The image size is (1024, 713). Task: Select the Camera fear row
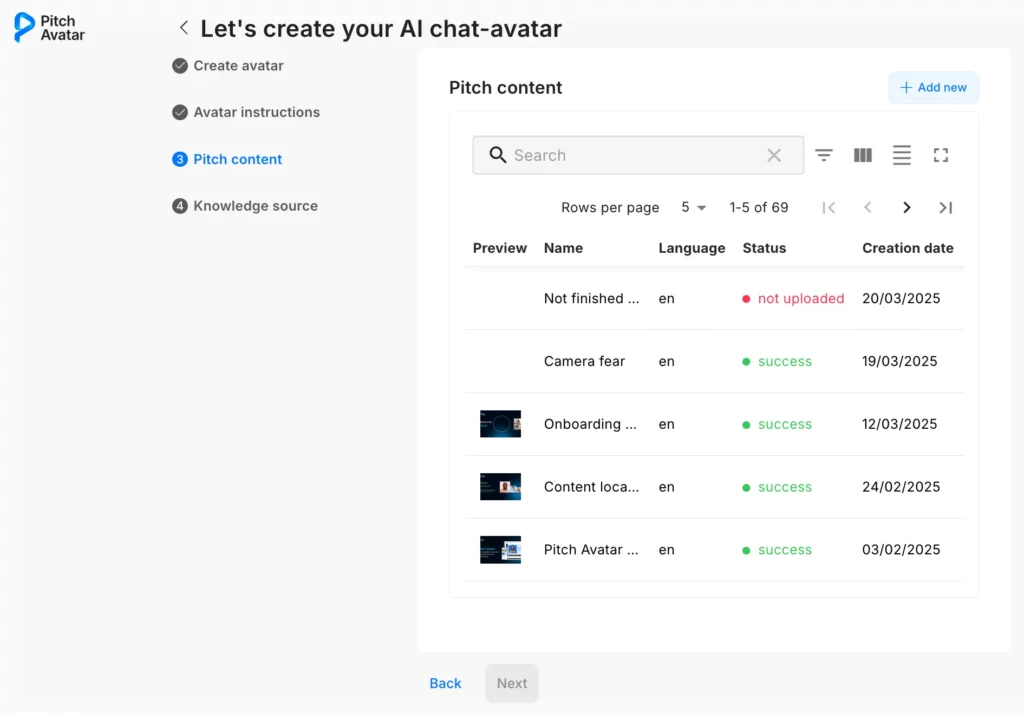pyautogui.click(x=584, y=361)
